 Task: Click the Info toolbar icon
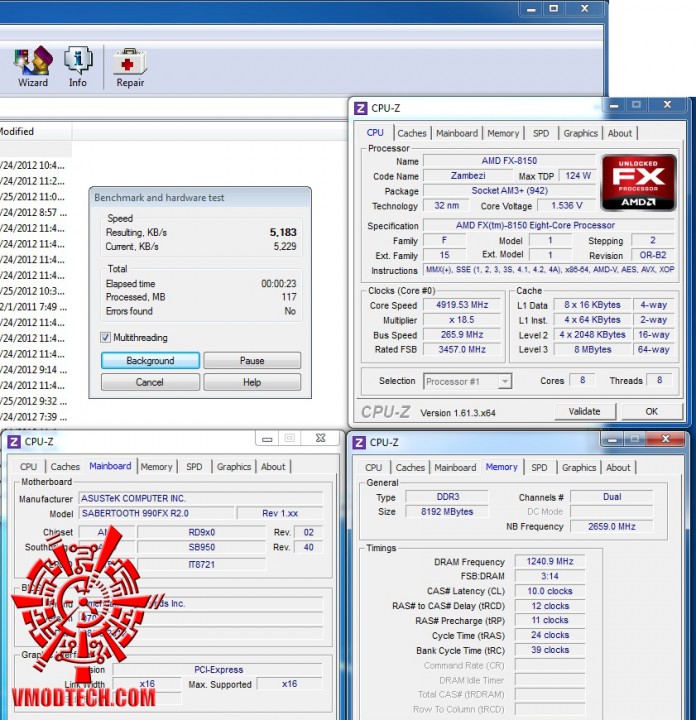point(78,67)
